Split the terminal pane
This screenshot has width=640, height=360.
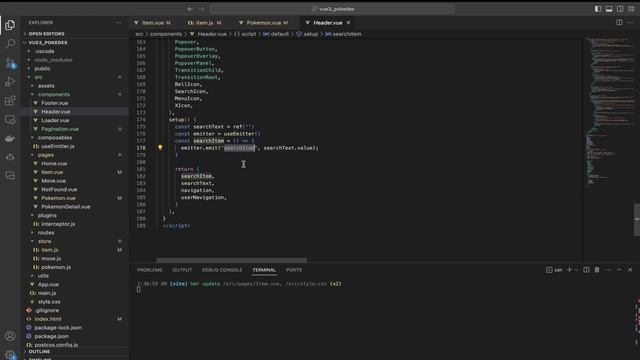[586, 270]
